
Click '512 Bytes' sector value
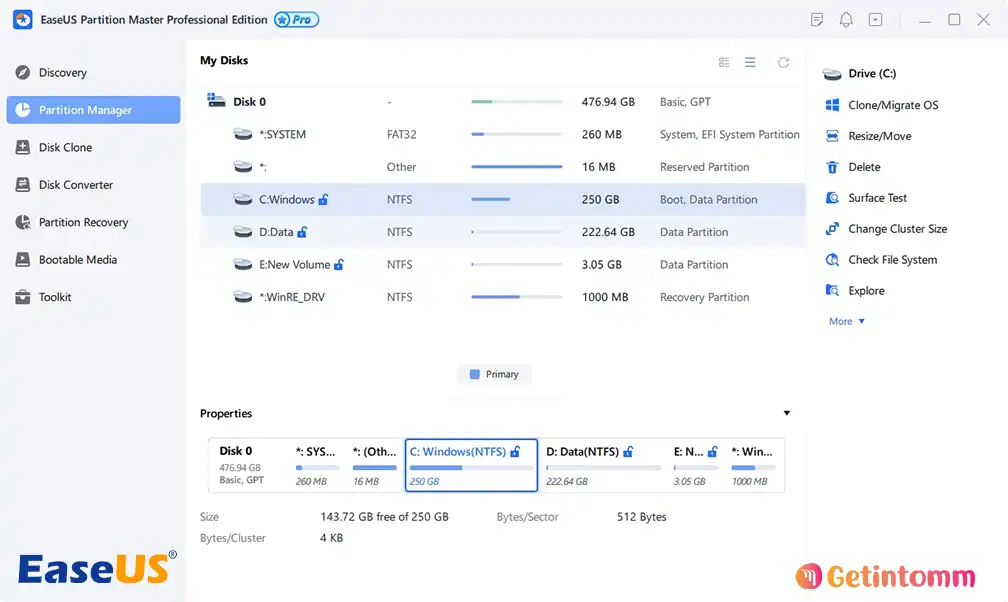pos(642,516)
